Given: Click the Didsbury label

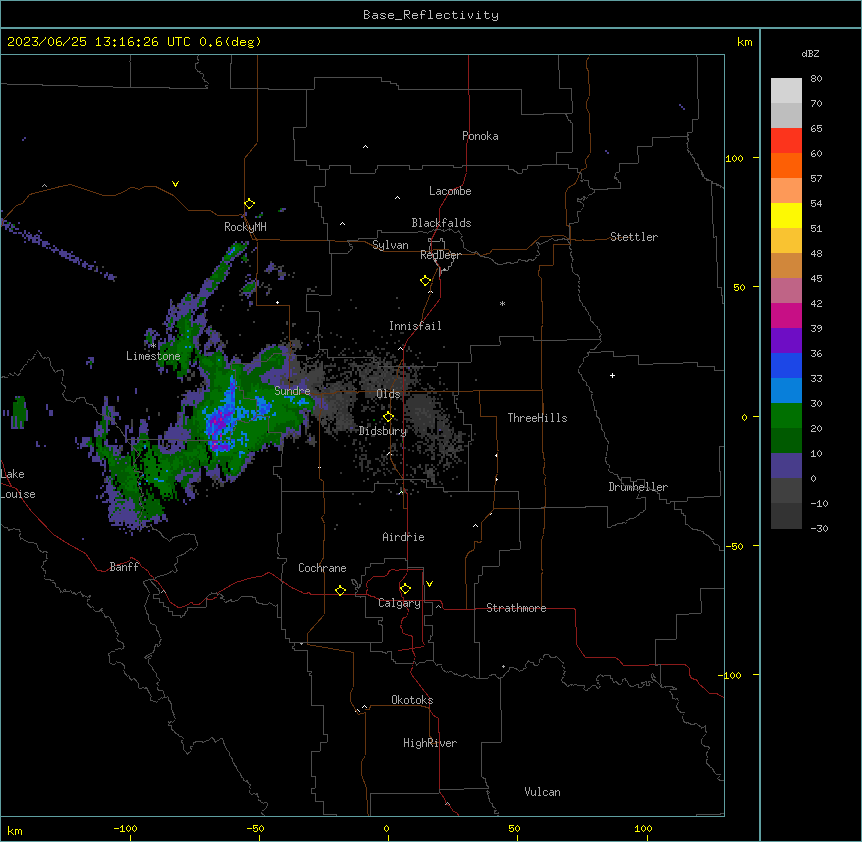Looking at the screenshot, I should (x=383, y=431).
